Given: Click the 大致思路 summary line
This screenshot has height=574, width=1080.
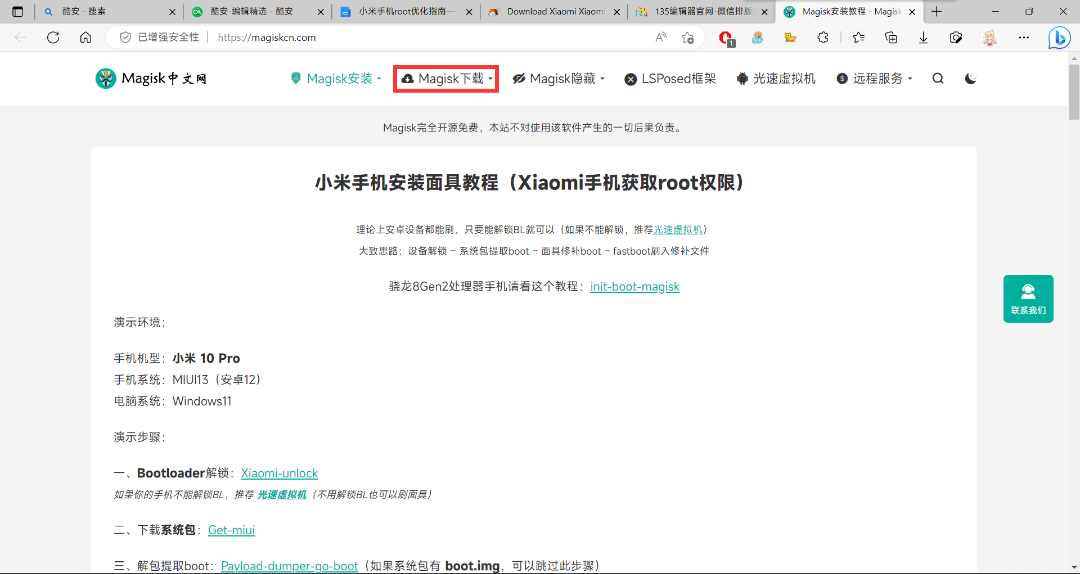Looking at the screenshot, I should (533, 251).
